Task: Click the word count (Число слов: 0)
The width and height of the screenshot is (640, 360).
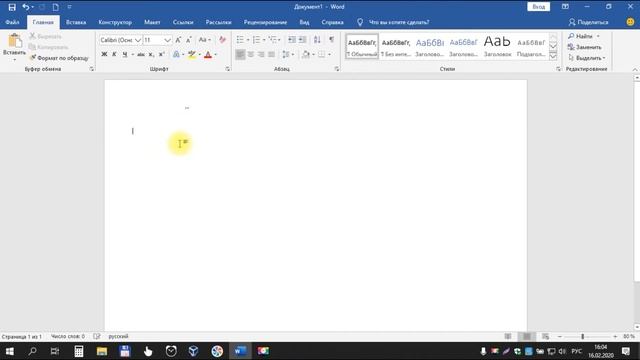Action: [68, 336]
